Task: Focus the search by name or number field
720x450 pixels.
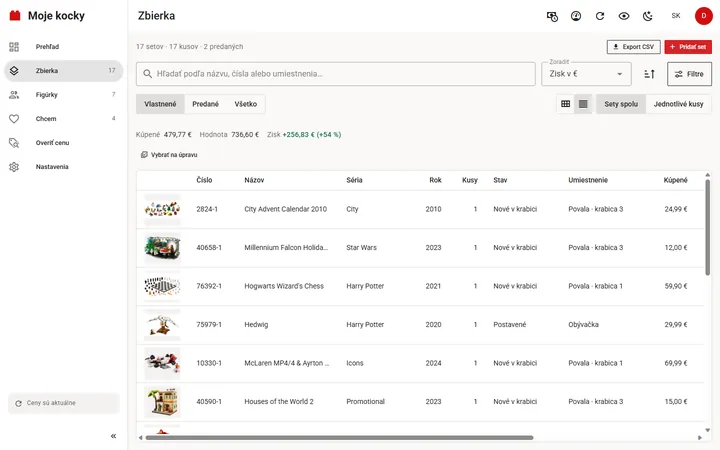Action: [x=336, y=74]
